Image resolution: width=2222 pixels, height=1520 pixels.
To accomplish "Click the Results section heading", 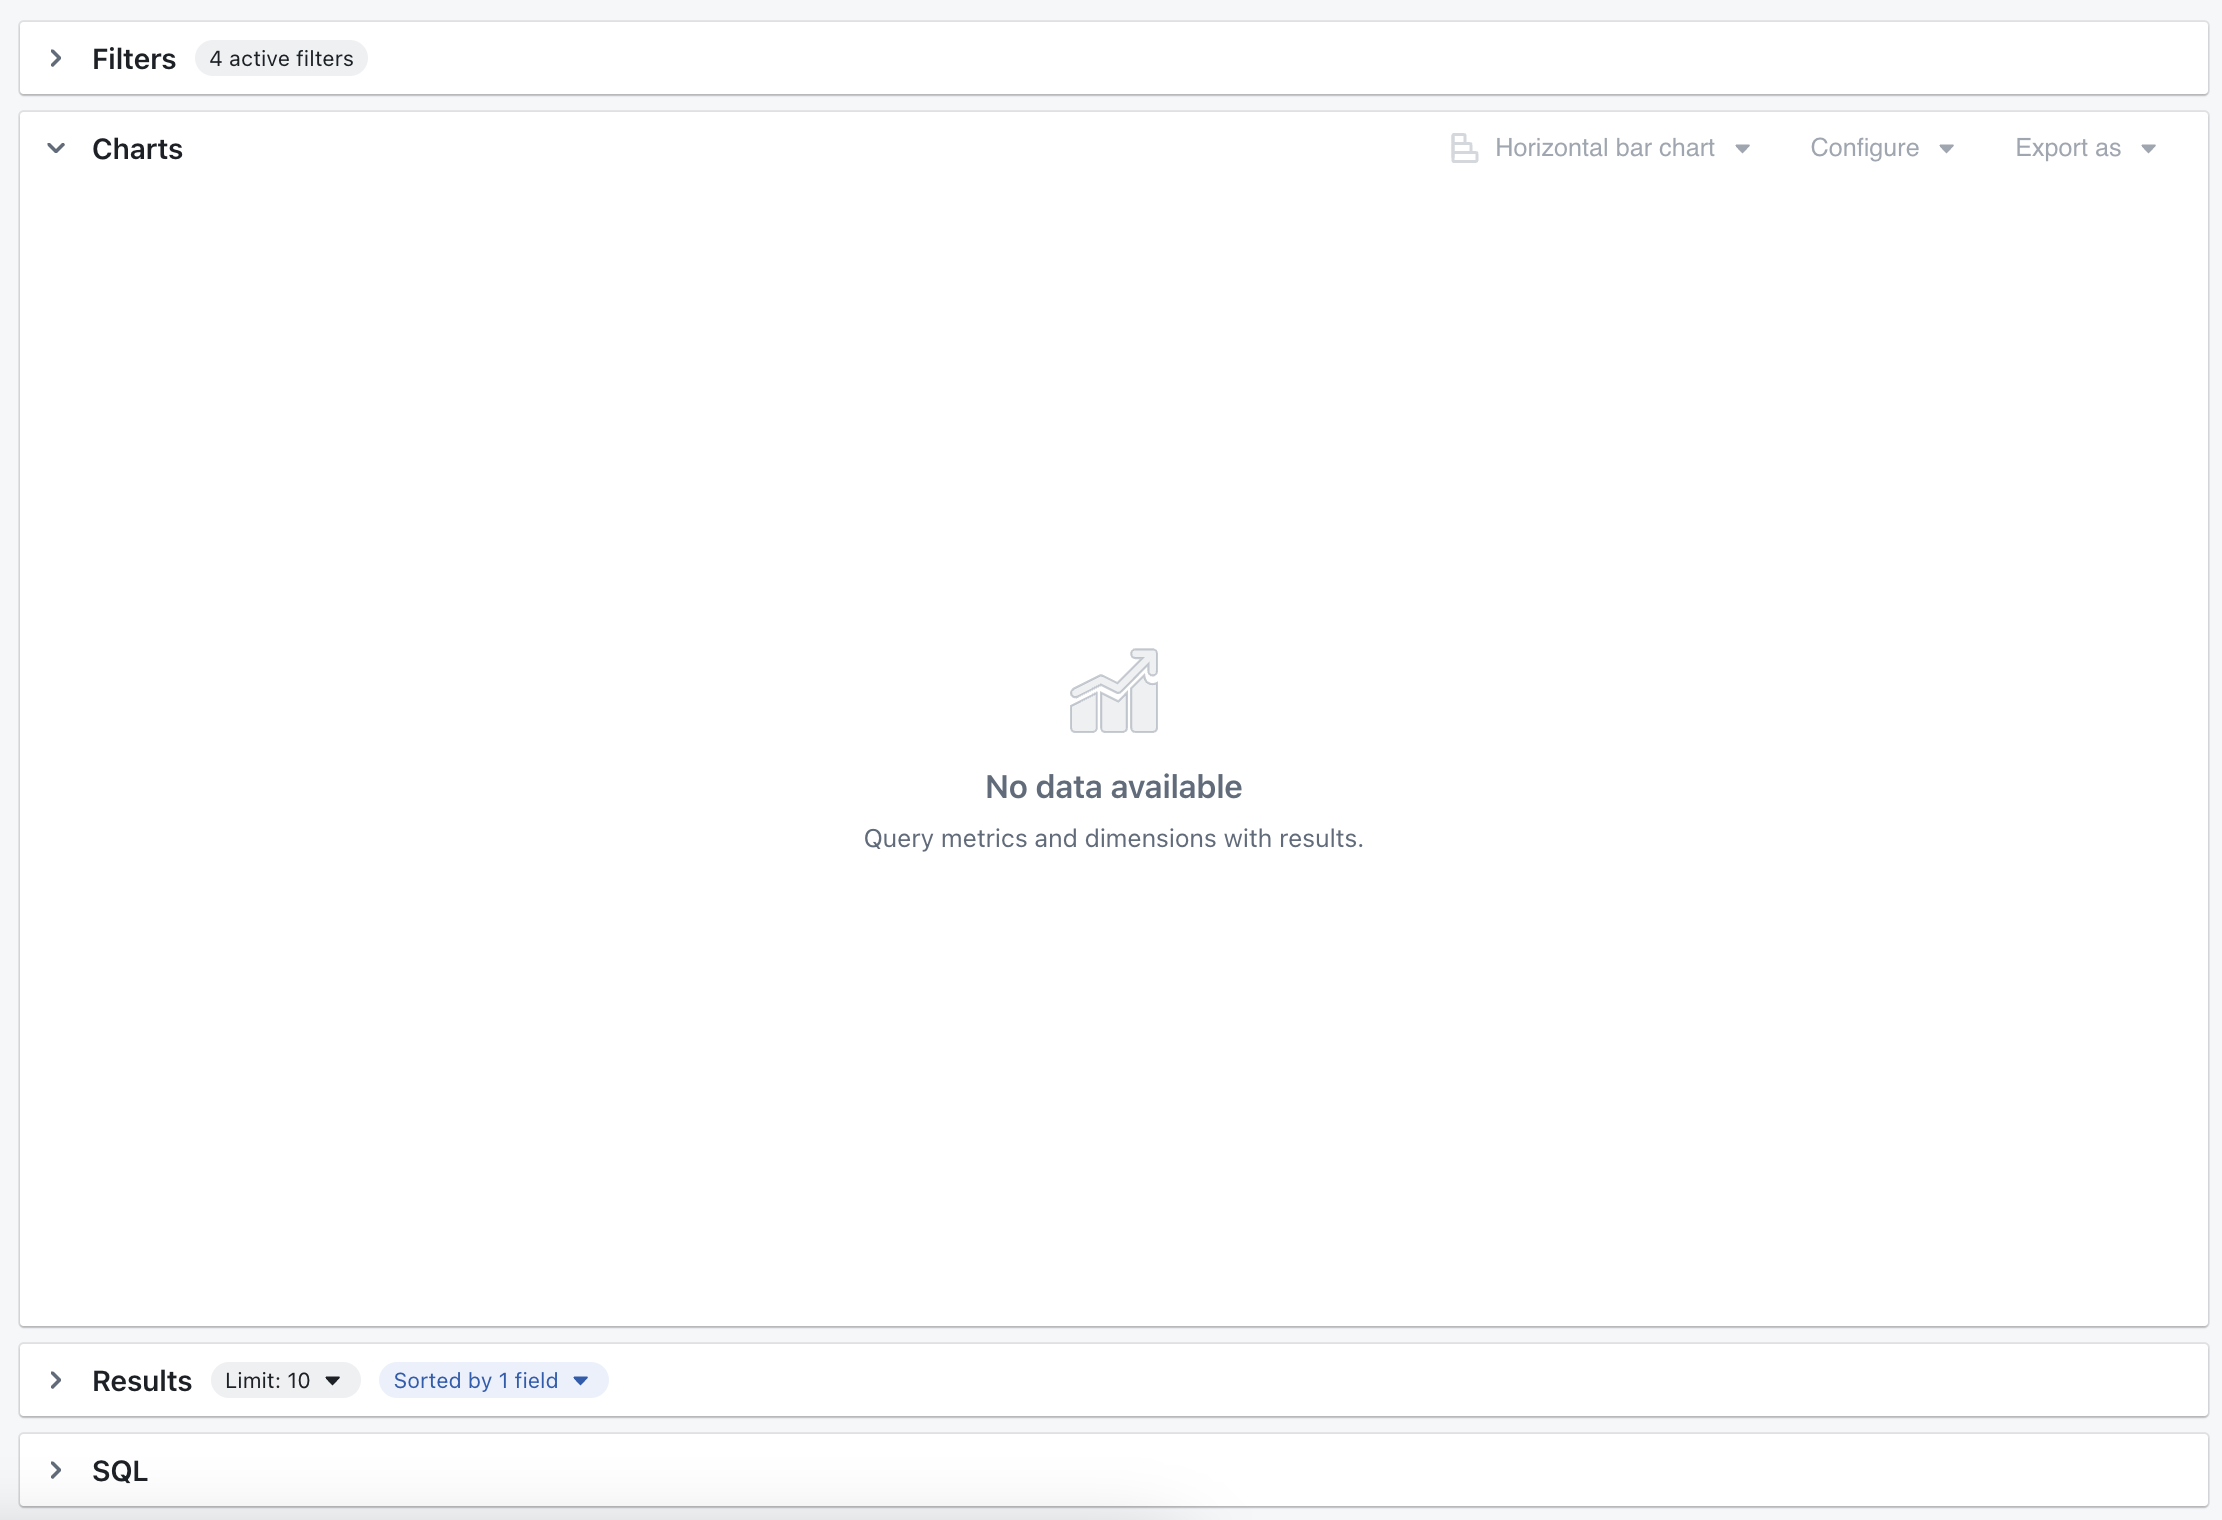I will click(x=141, y=1380).
